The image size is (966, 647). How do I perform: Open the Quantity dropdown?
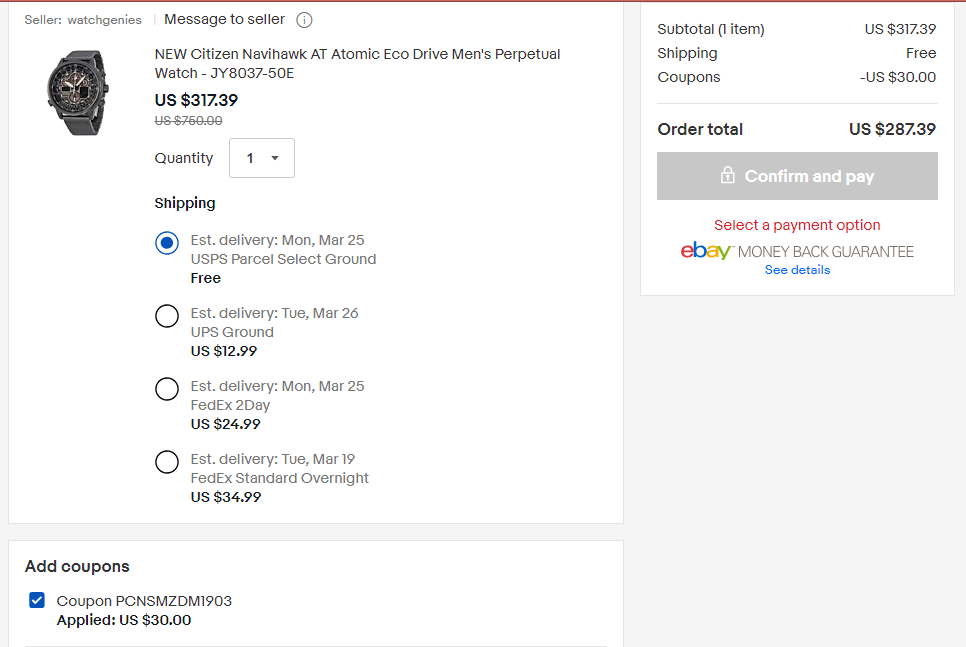point(261,158)
